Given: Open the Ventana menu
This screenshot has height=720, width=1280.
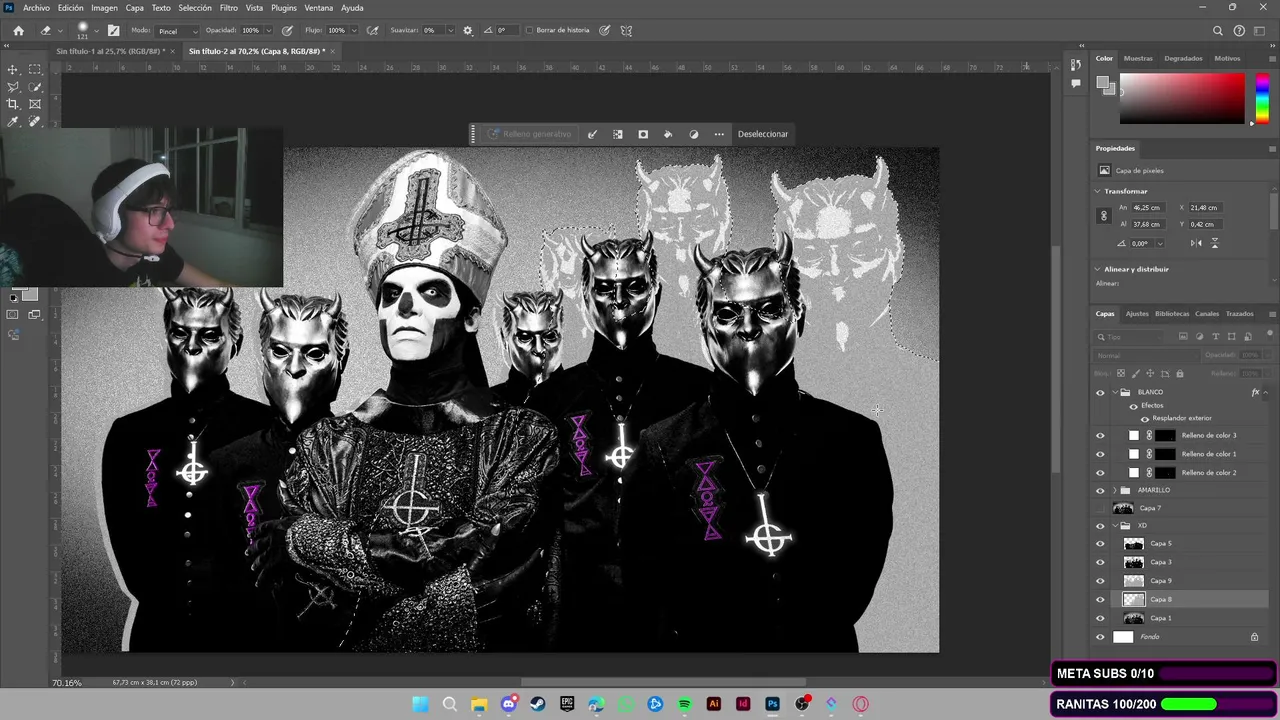Looking at the screenshot, I should pyautogui.click(x=319, y=8).
